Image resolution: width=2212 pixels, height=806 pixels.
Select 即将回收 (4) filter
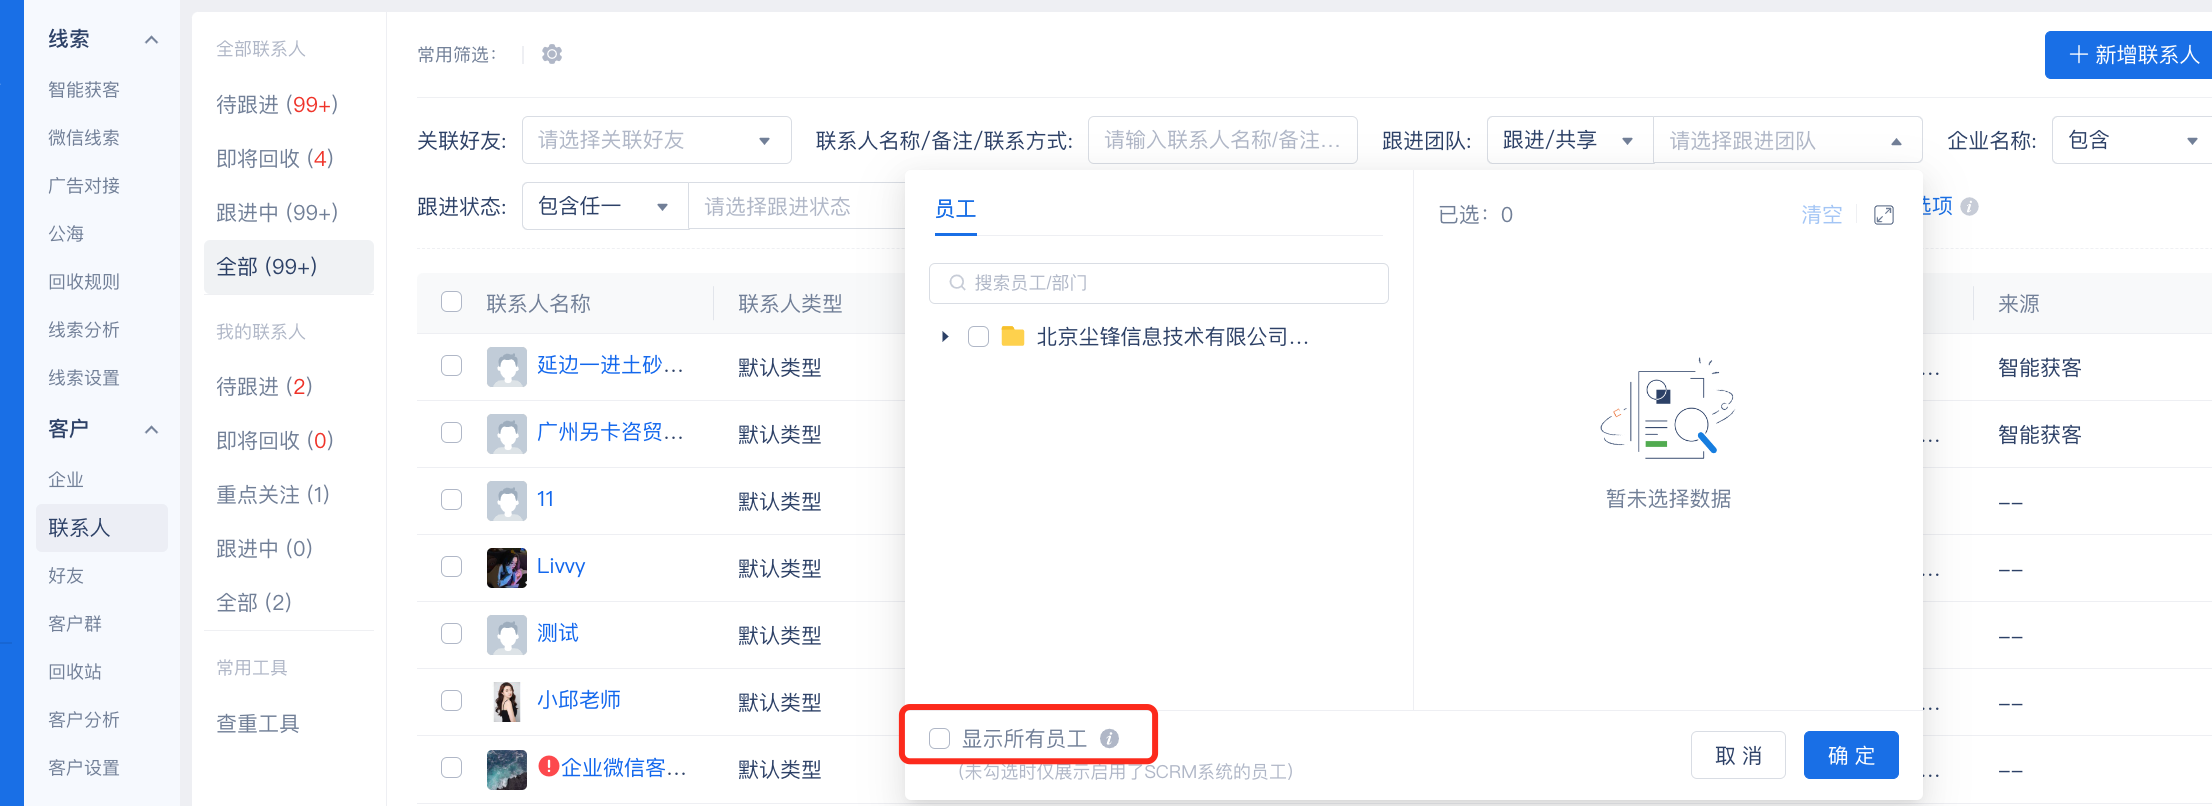coord(275,159)
